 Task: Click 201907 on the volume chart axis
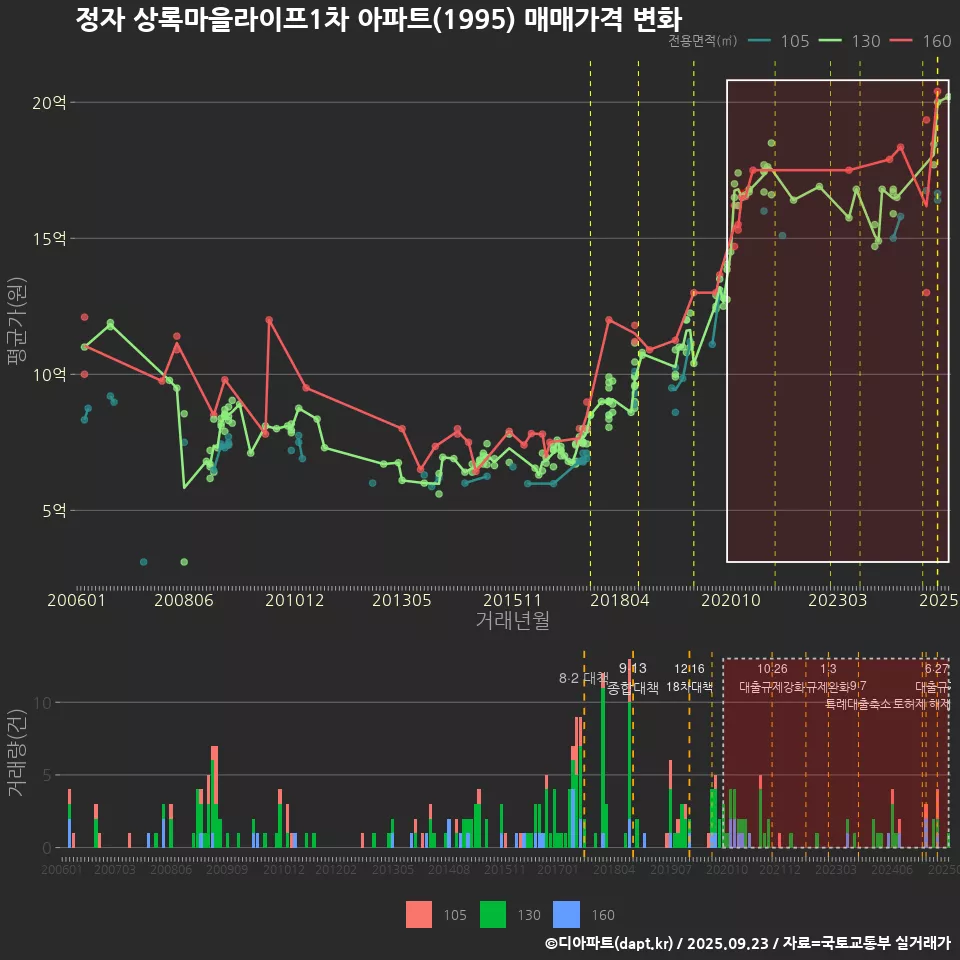point(670,869)
